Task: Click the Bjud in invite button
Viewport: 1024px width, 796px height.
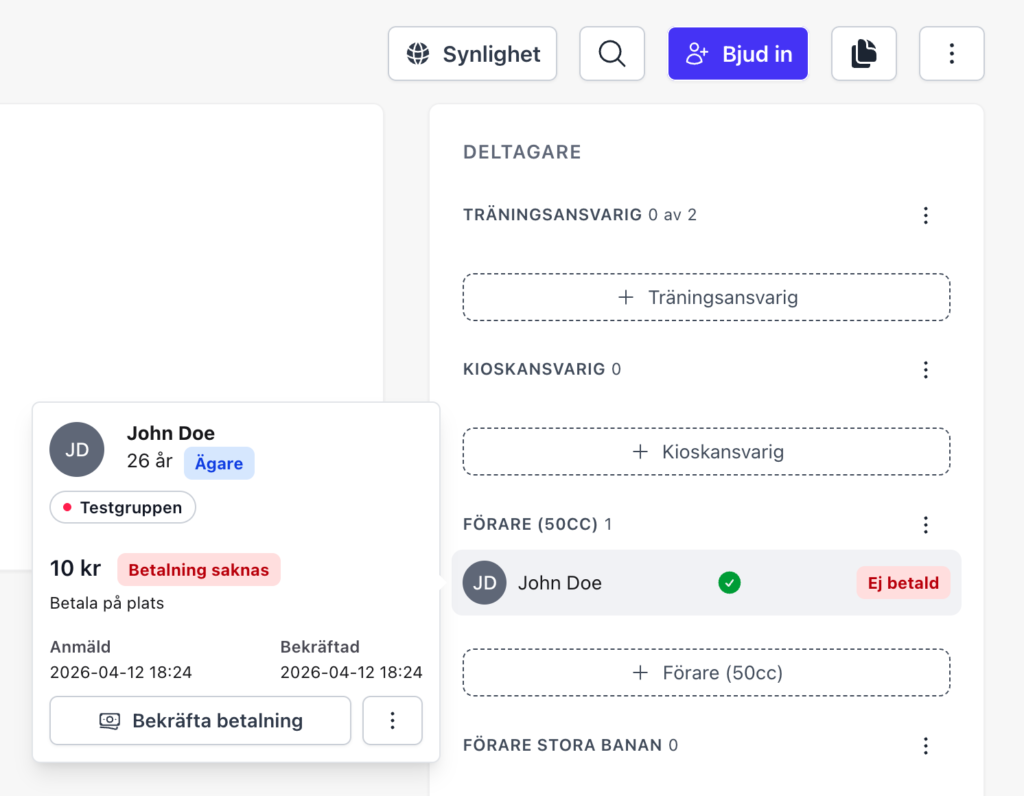Action: pyautogui.click(x=738, y=54)
